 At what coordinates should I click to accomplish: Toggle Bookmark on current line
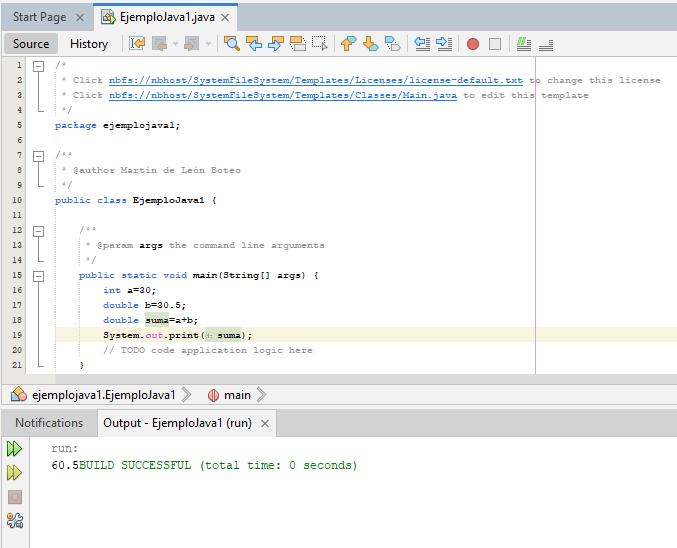pos(392,44)
